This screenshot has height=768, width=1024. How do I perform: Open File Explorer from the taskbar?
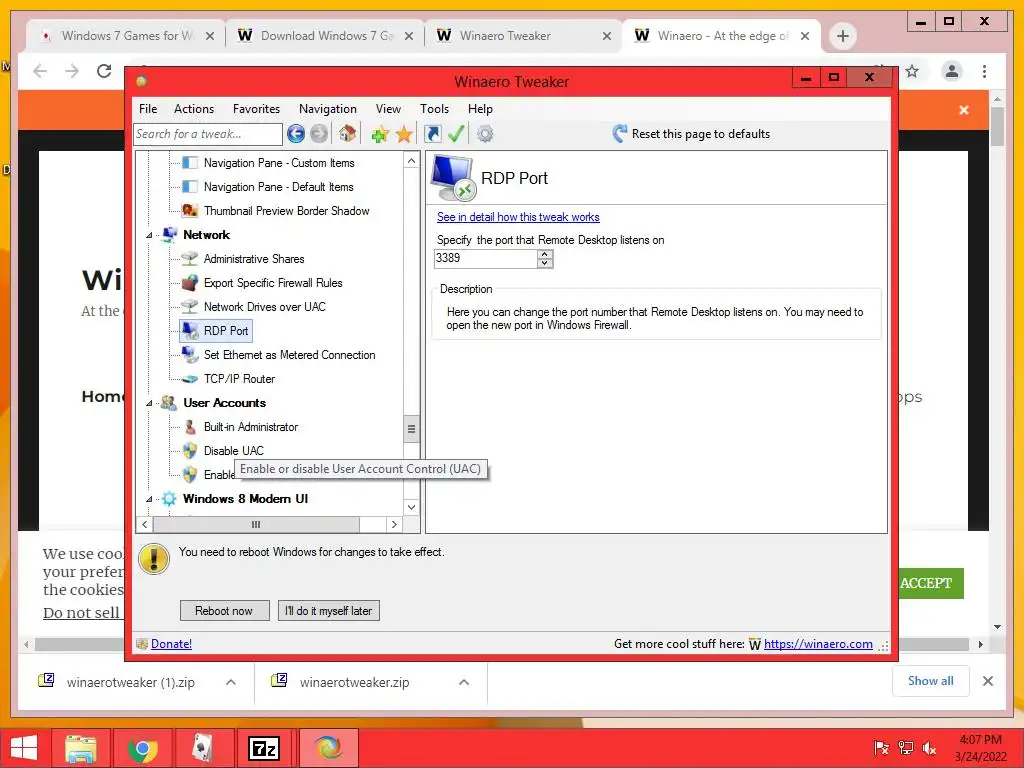point(80,748)
